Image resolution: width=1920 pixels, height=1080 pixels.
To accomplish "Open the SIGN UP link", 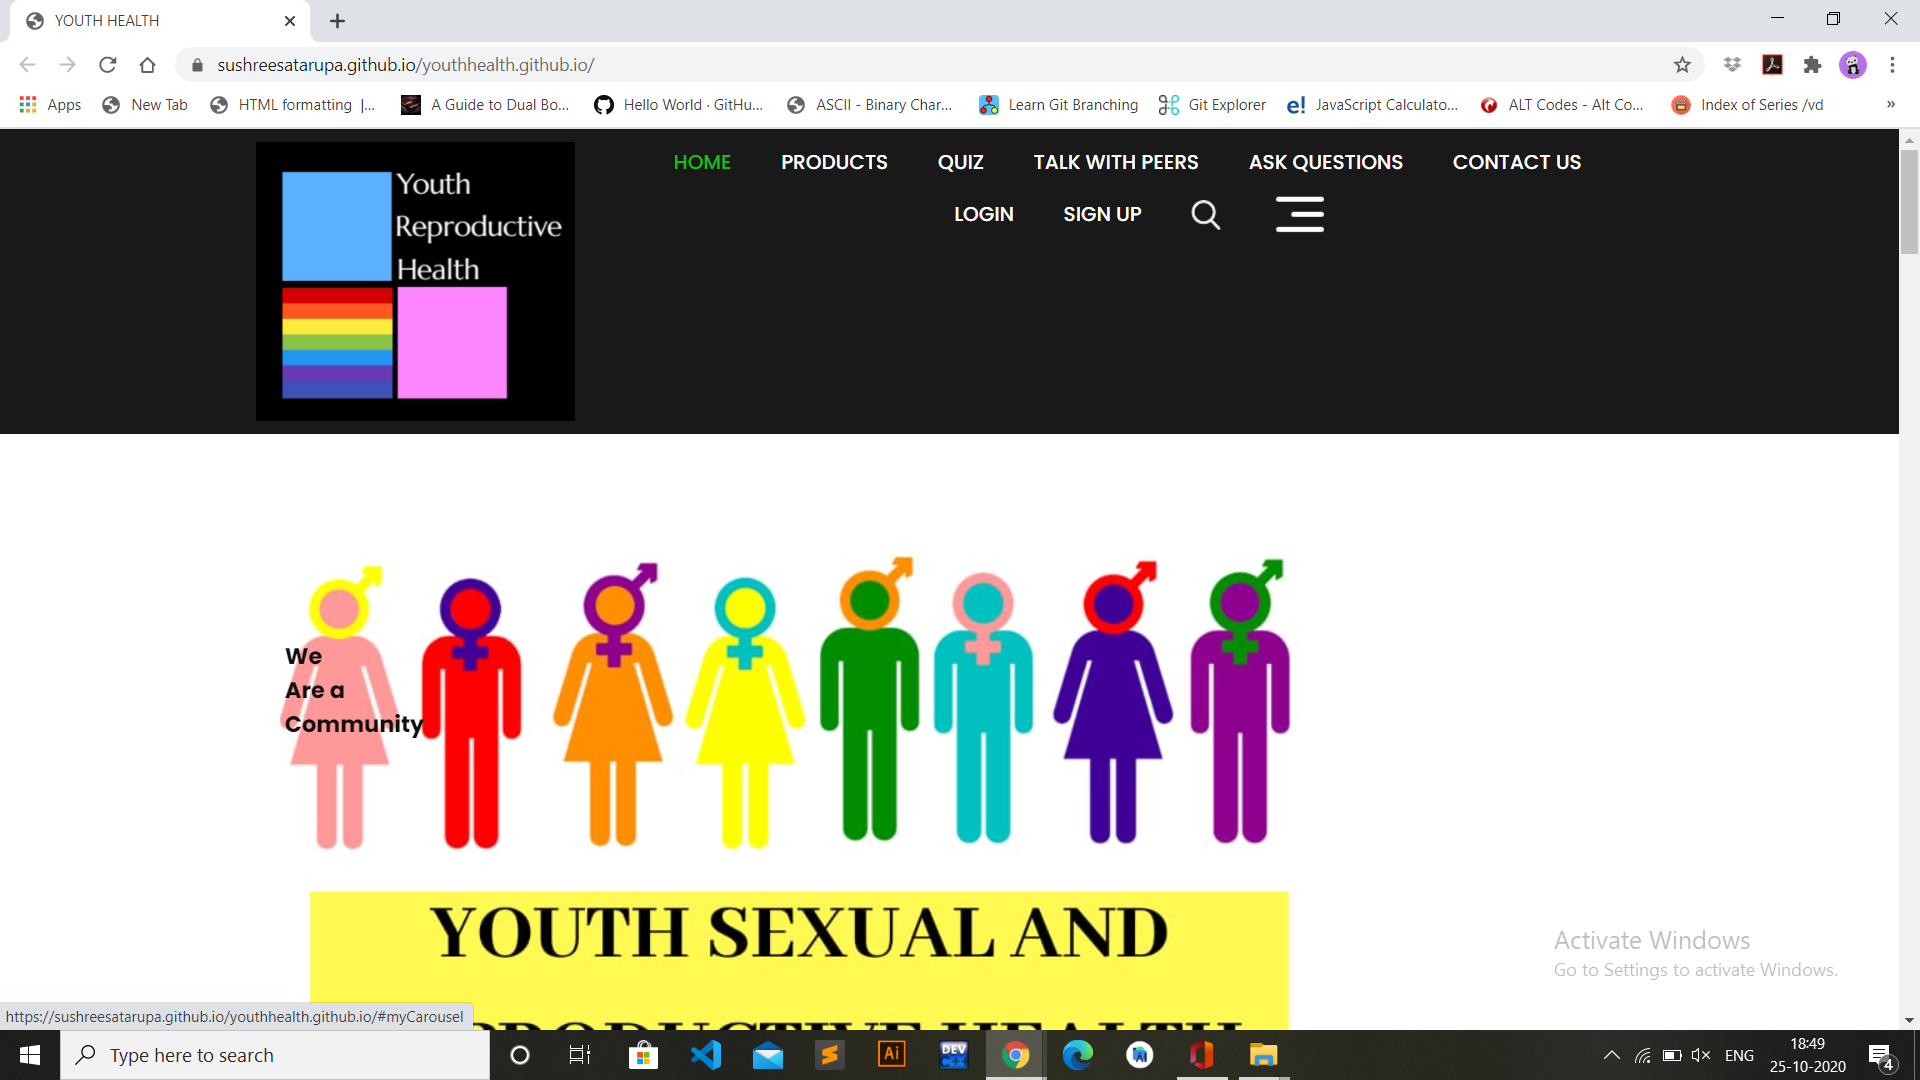I will [1102, 214].
